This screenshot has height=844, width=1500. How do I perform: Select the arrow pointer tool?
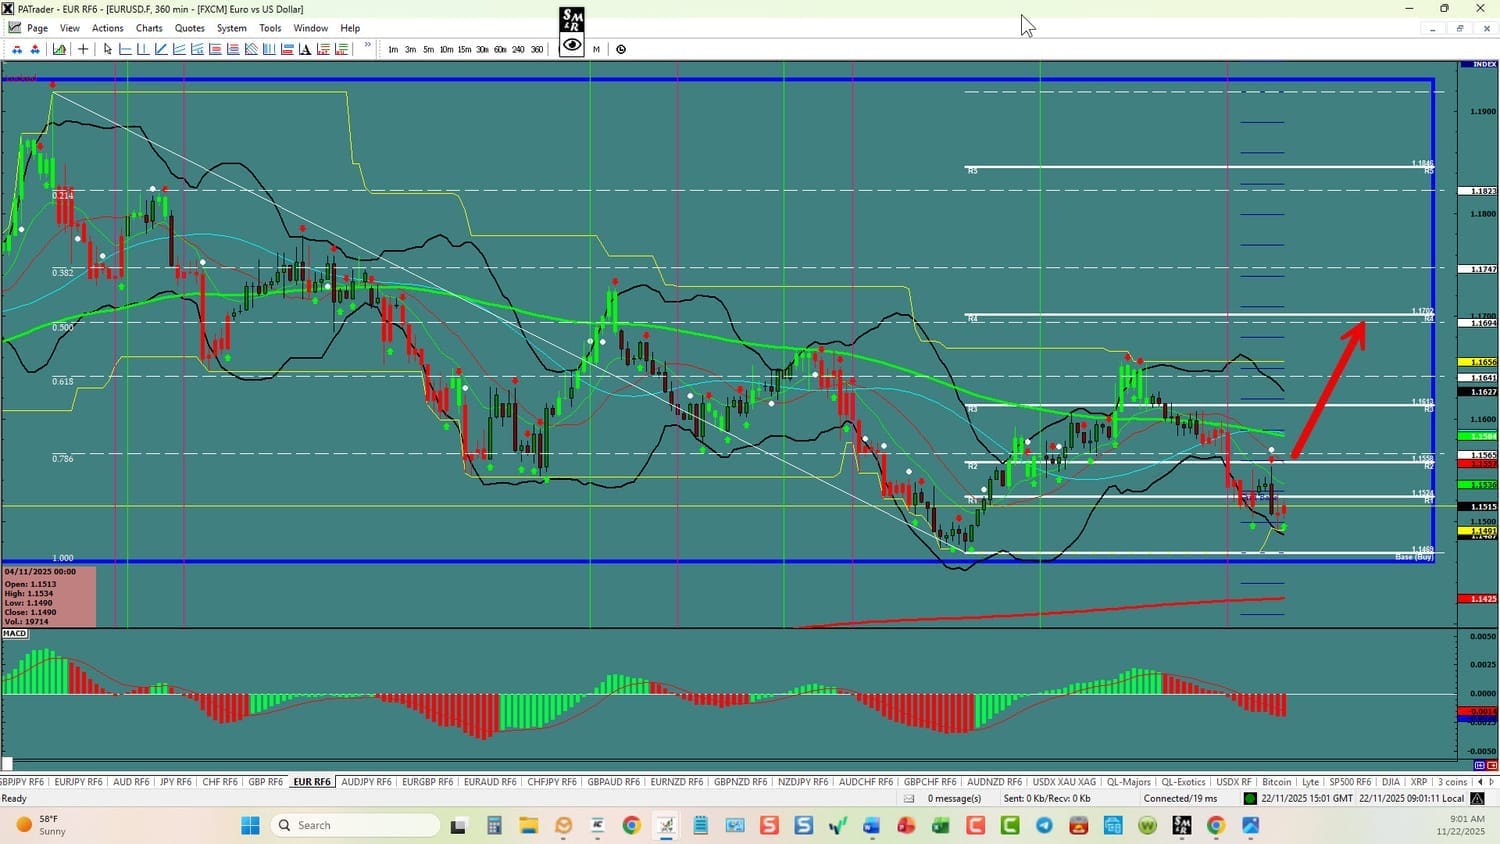point(108,49)
